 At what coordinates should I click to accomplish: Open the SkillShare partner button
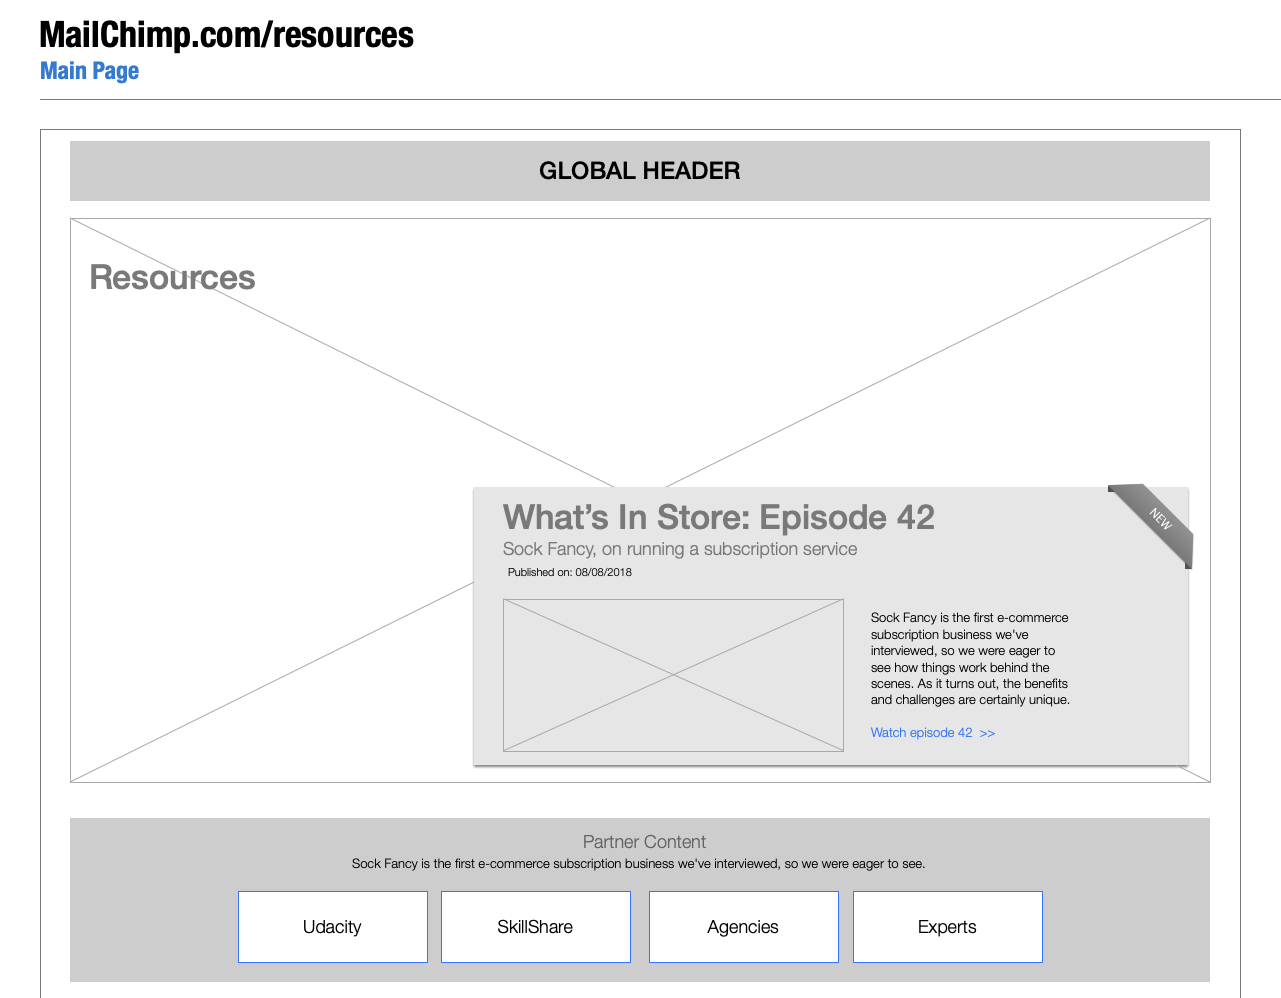(x=535, y=927)
